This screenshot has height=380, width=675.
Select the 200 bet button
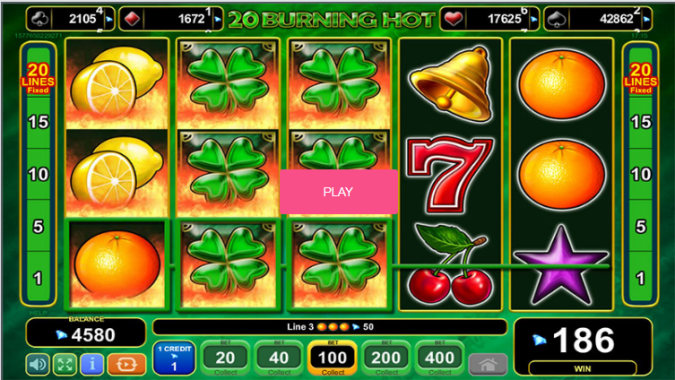tap(386, 358)
